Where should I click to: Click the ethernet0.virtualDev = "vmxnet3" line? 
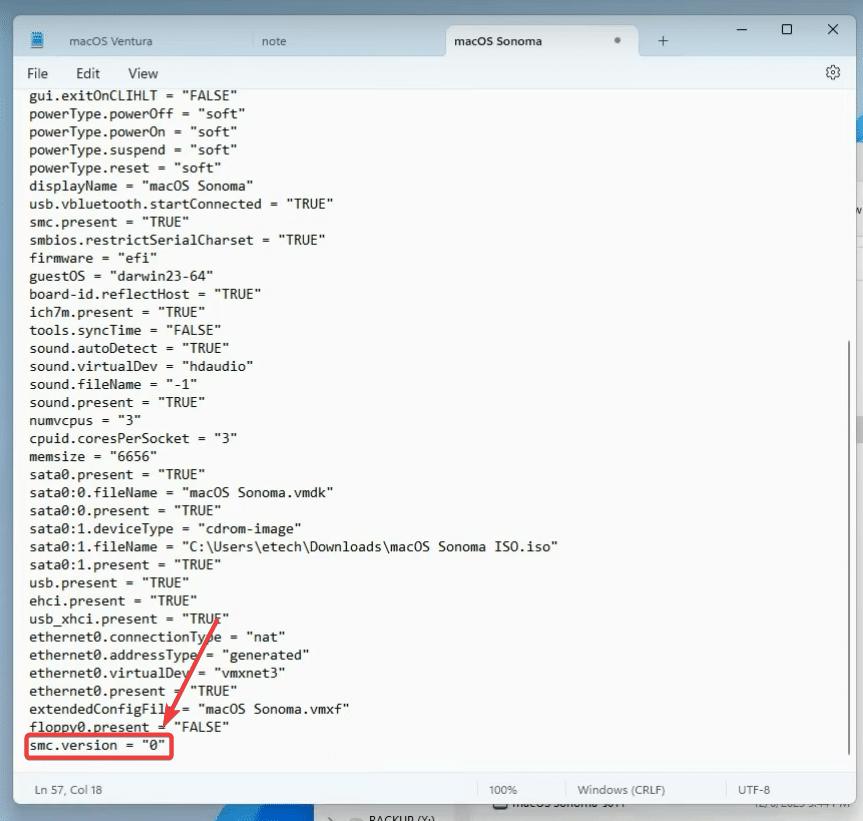pyautogui.click(x=157, y=673)
